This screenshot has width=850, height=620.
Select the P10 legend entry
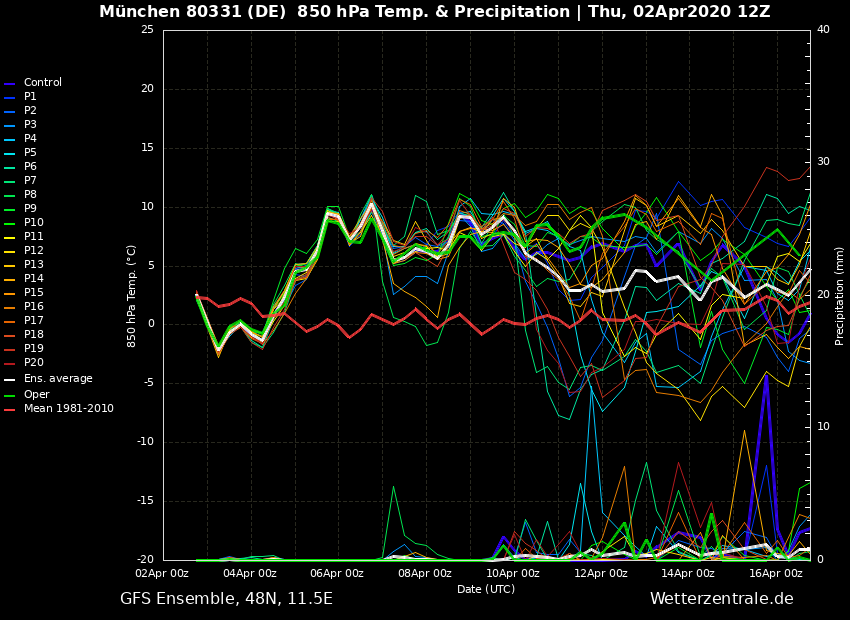coord(33,223)
